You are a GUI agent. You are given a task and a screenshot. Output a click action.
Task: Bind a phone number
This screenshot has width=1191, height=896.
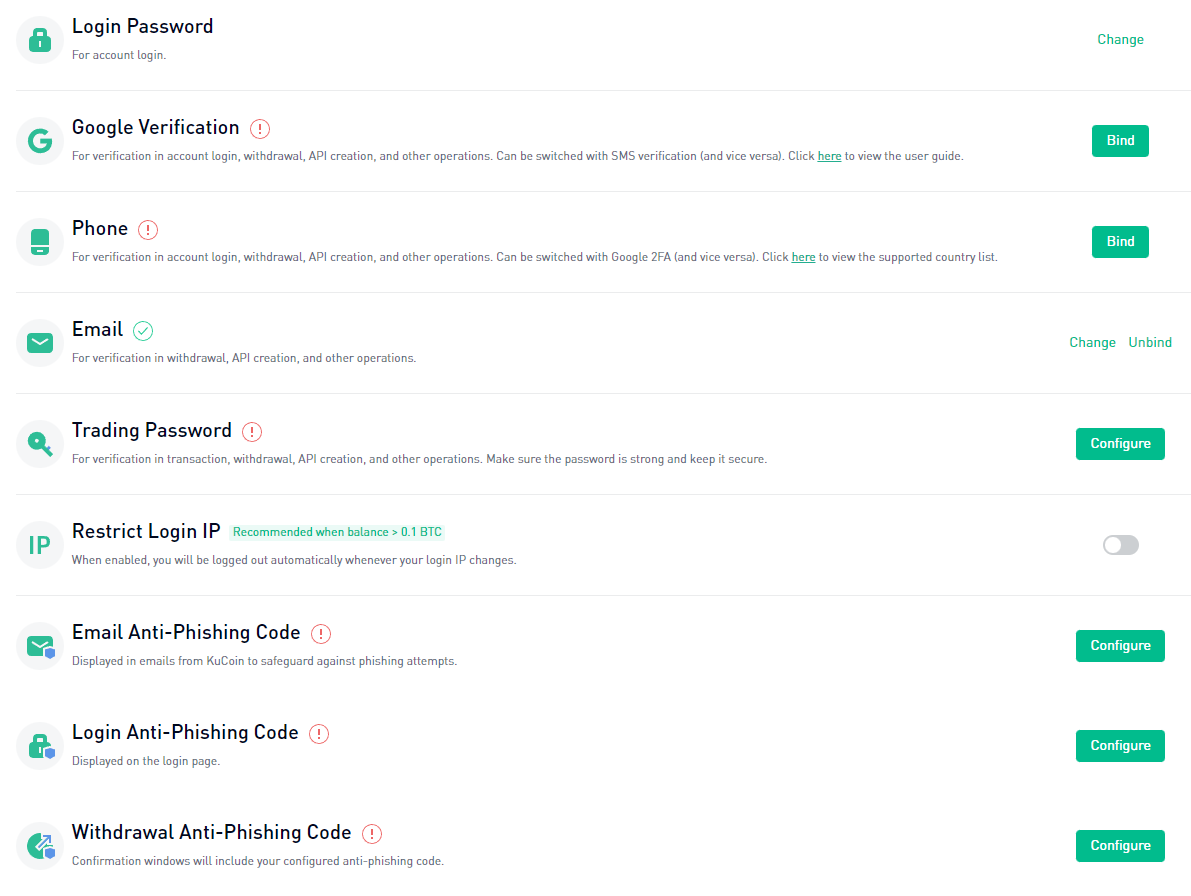pyautogui.click(x=1120, y=241)
